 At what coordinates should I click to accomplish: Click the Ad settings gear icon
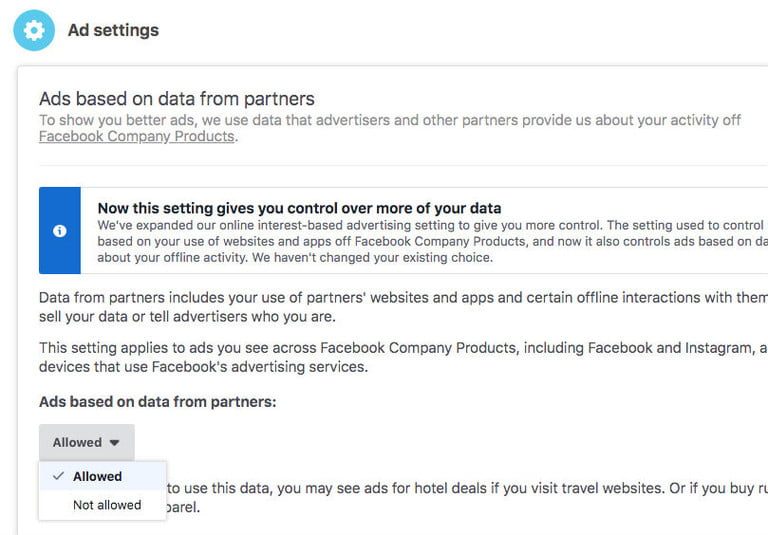click(34, 30)
